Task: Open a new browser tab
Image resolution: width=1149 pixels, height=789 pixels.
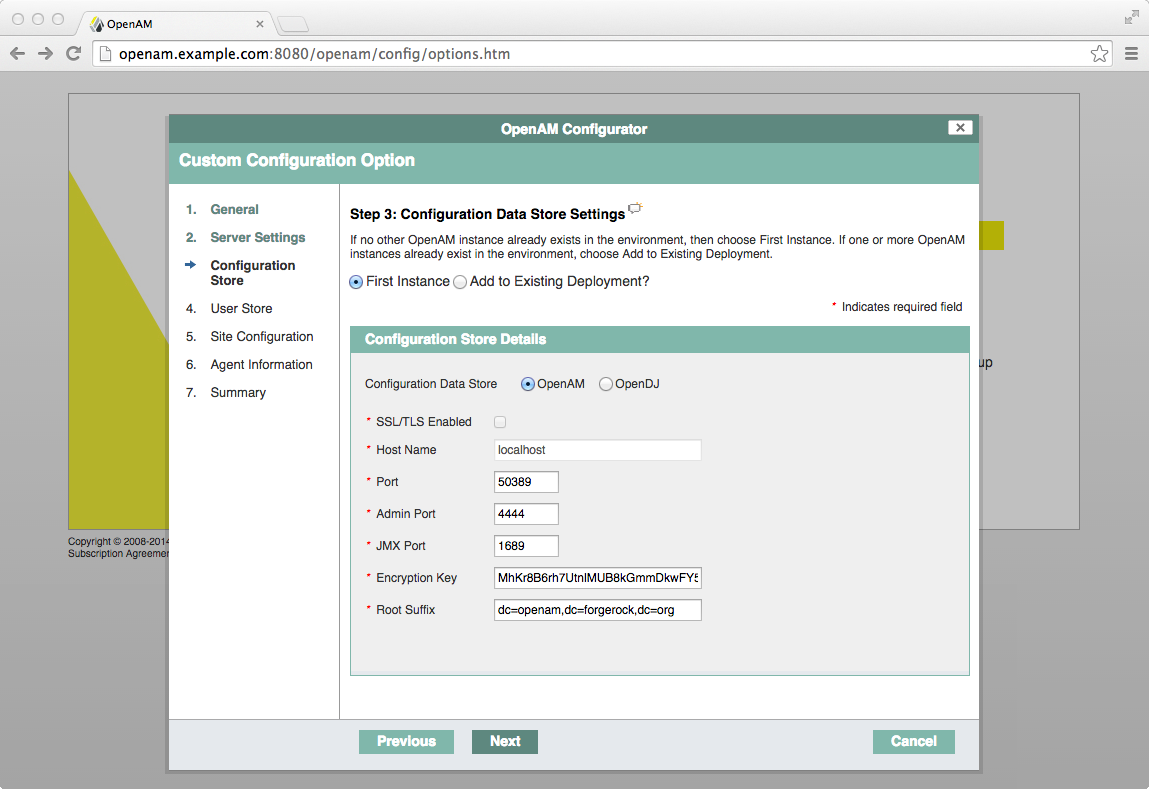Action: pos(294,24)
